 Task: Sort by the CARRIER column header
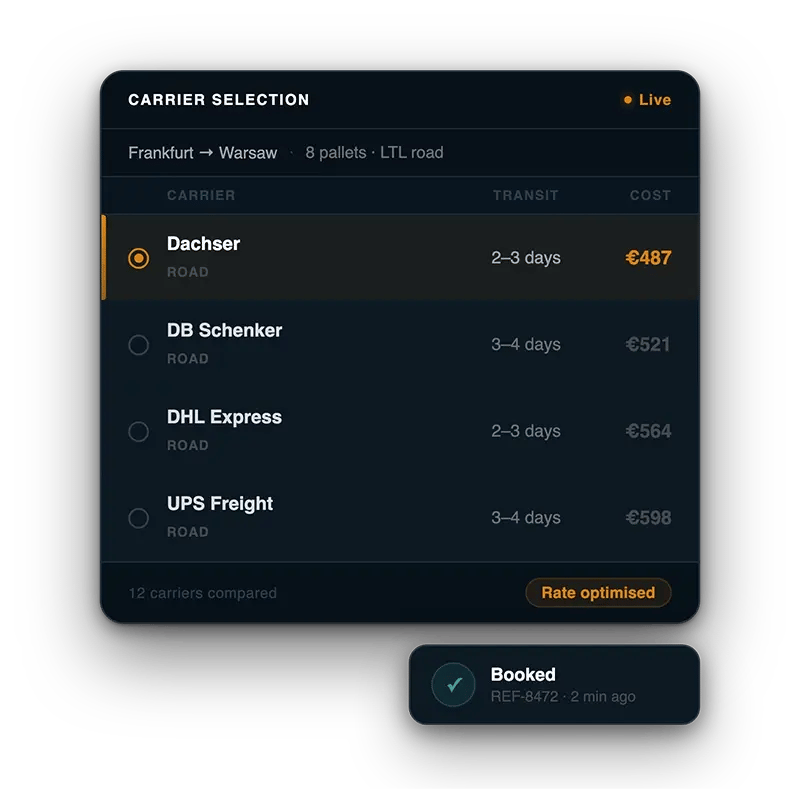[201, 195]
